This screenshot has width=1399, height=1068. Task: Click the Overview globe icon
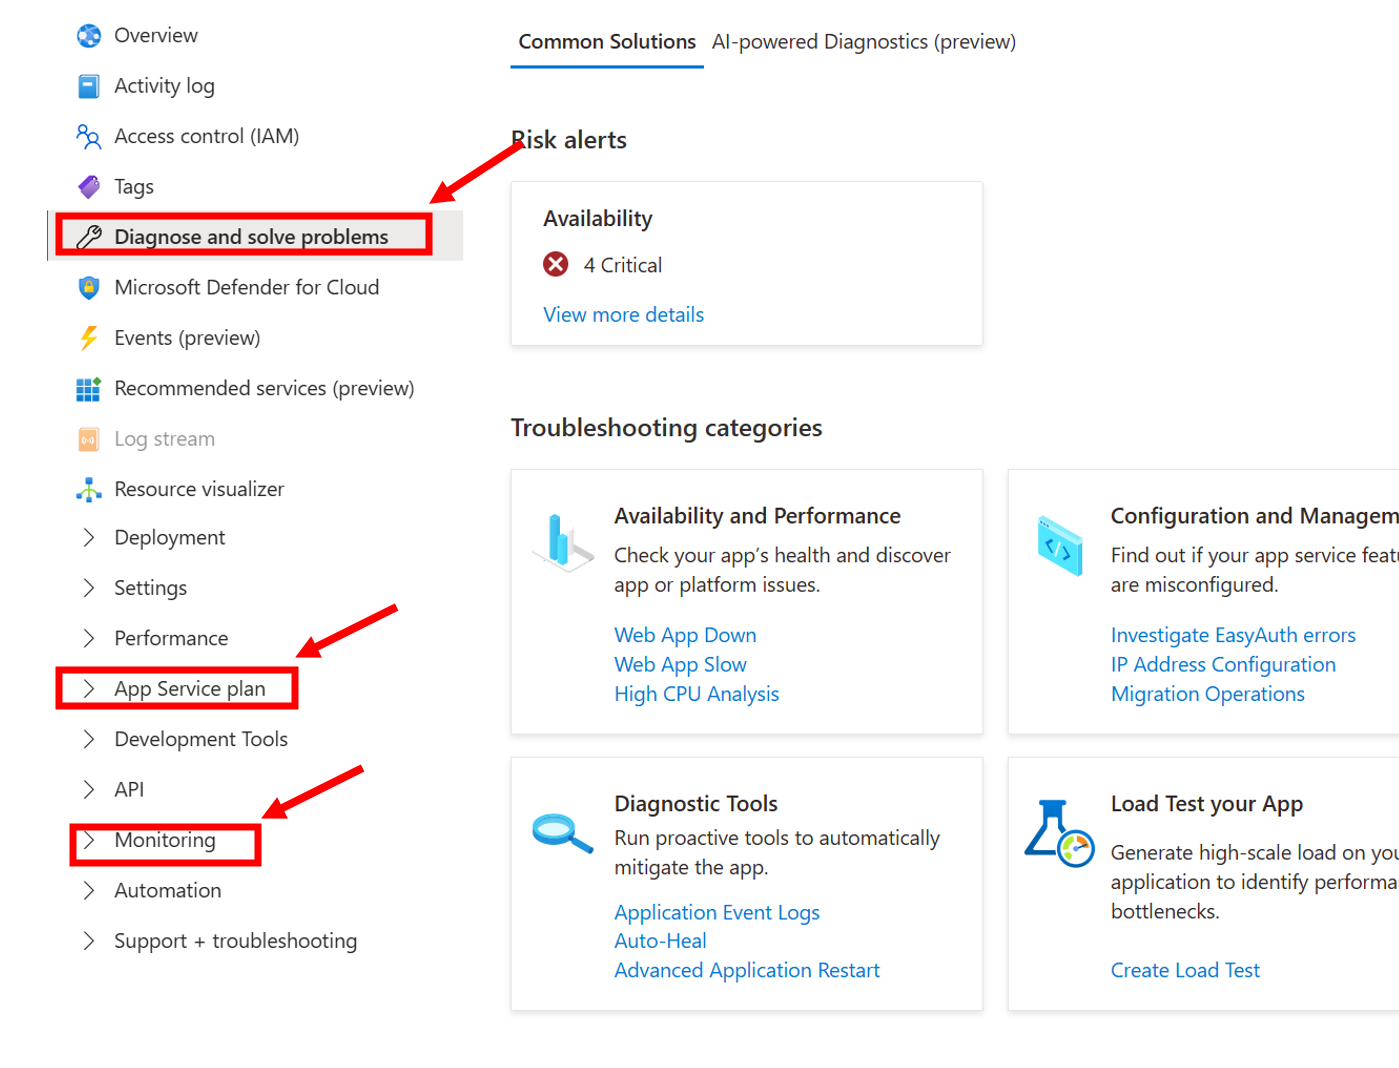click(89, 36)
